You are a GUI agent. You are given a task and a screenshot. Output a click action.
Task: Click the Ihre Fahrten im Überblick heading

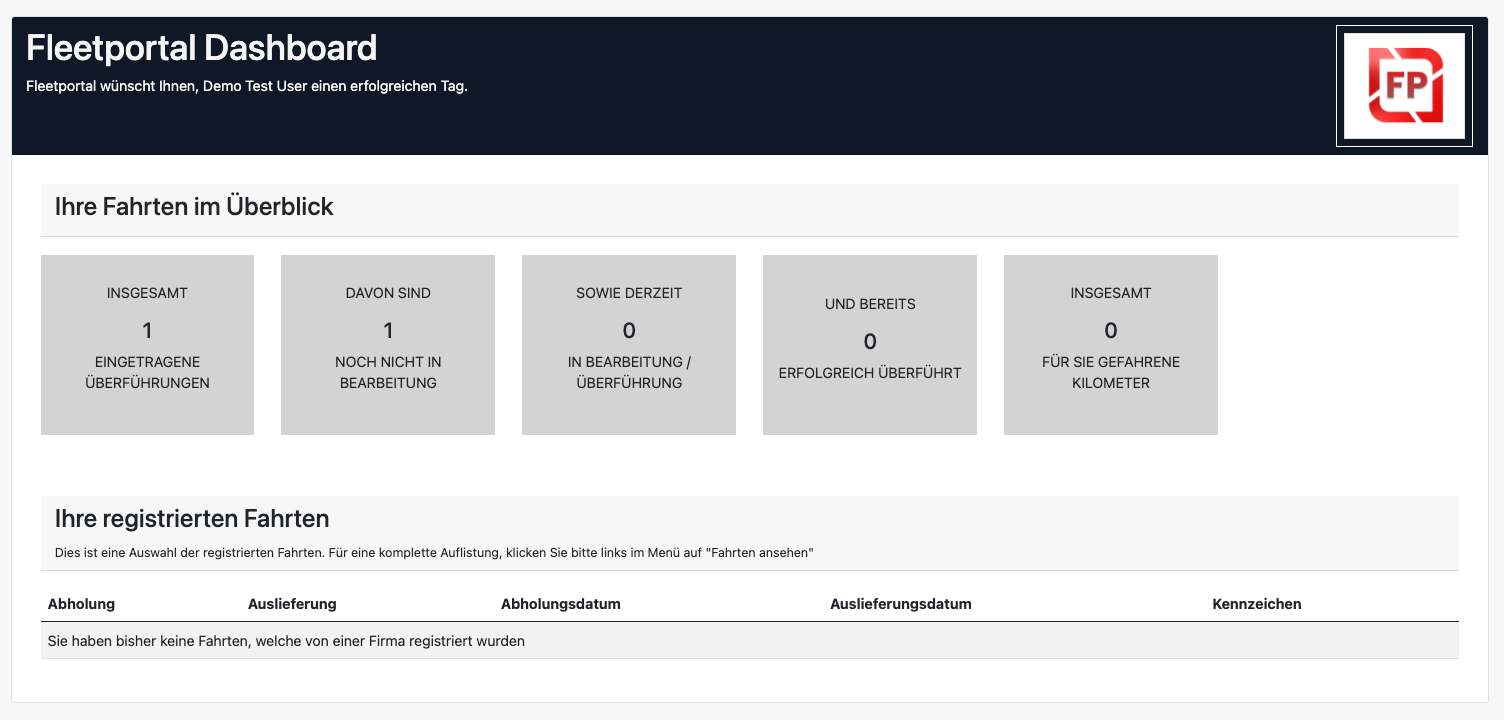[194, 207]
